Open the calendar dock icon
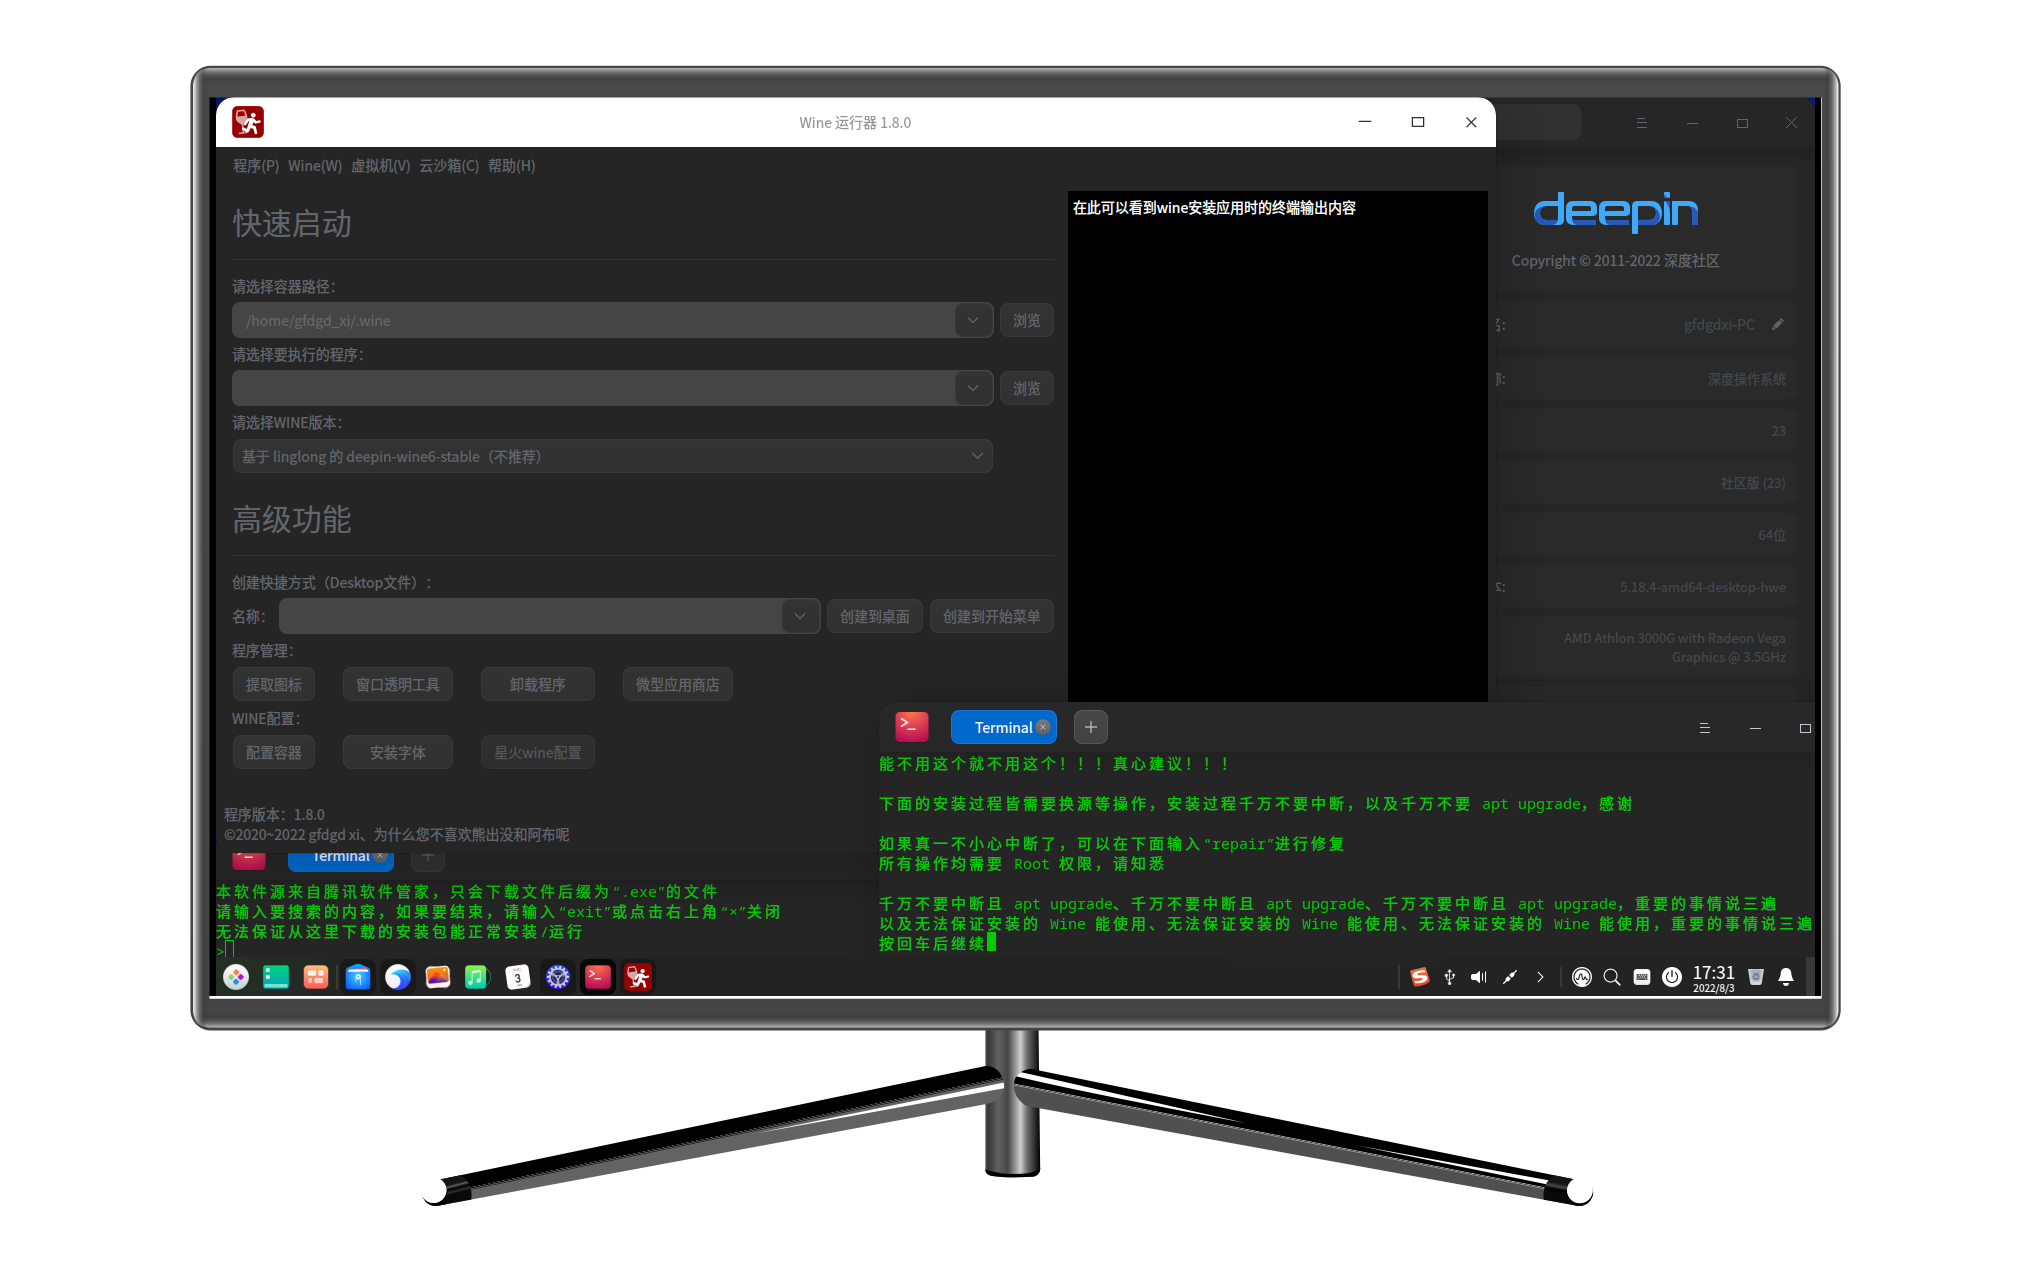Viewport: 2031px width, 1269px height. pos(518,977)
